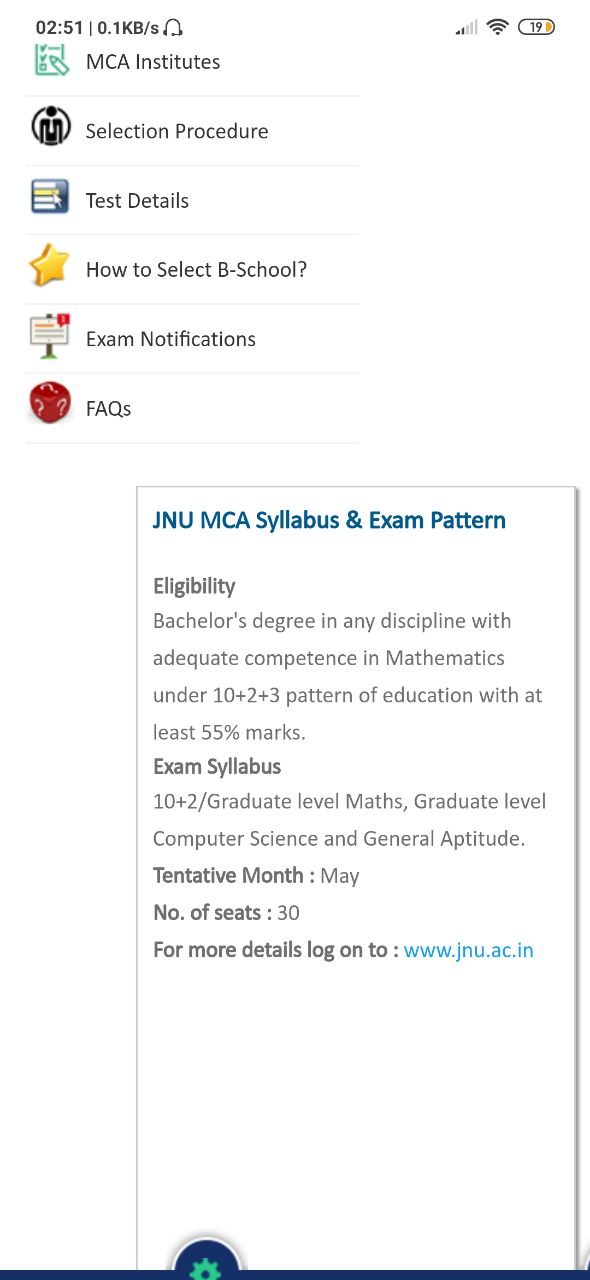Tap the Test Details list icon
The width and height of the screenshot is (590, 1280).
point(50,197)
